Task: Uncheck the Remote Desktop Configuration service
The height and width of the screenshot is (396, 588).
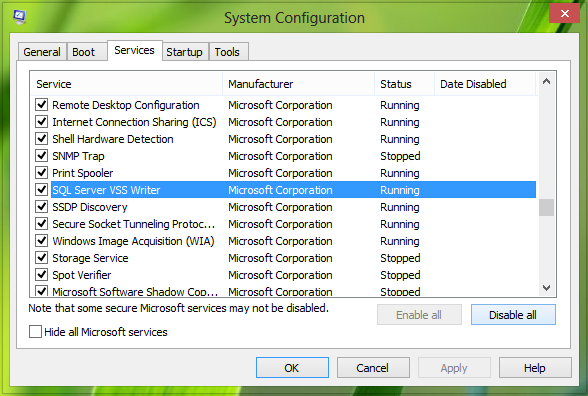Action: coord(41,104)
